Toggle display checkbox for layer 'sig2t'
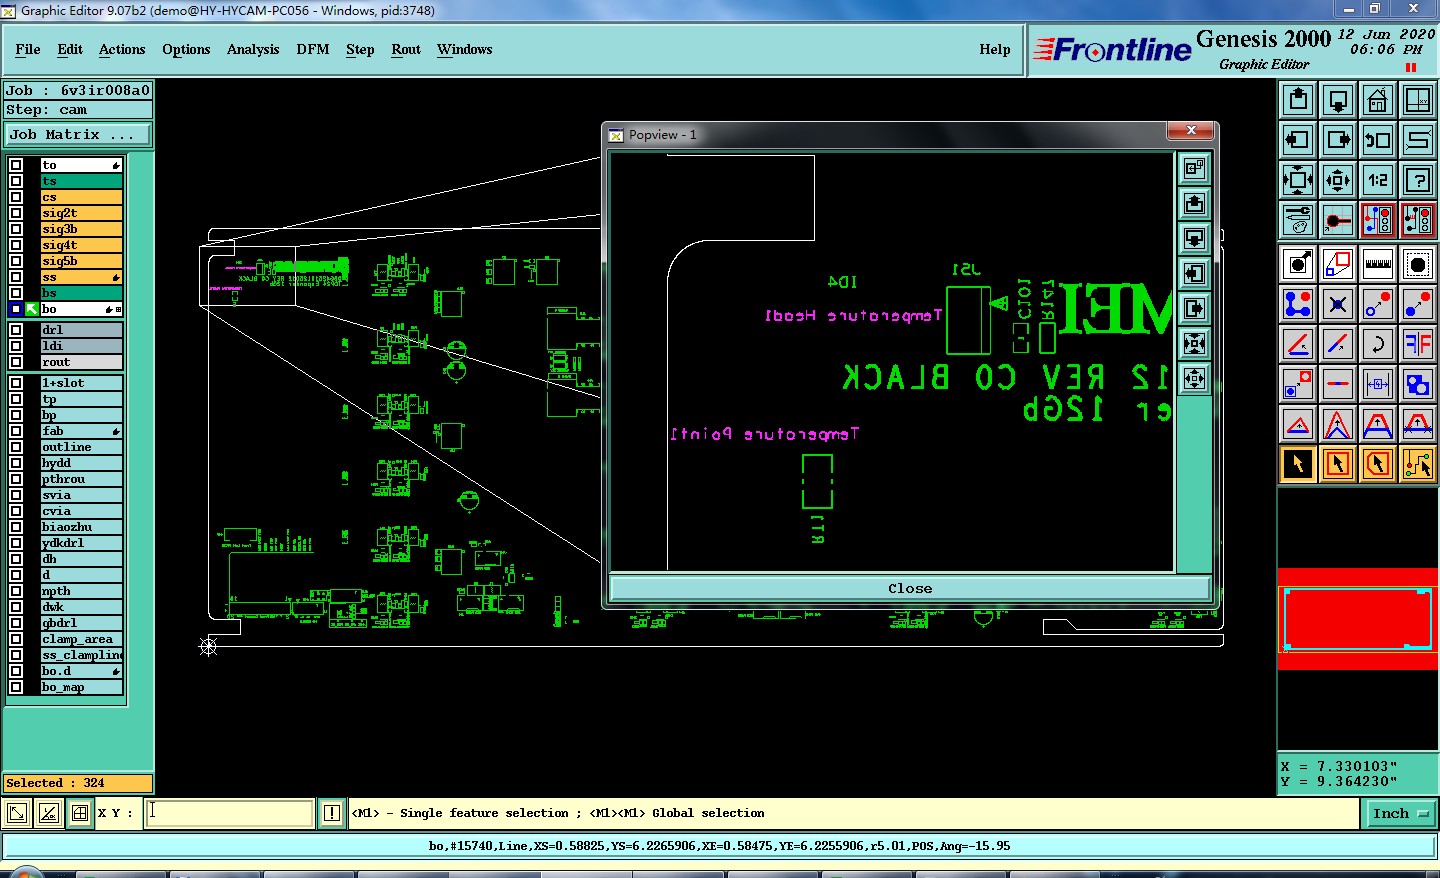Screen dimensions: 1440x878 point(16,213)
